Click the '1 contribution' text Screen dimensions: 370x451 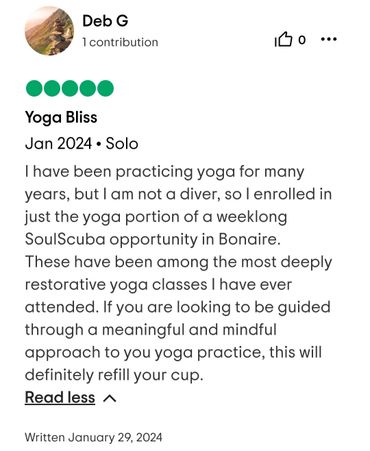pyautogui.click(x=120, y=42)
